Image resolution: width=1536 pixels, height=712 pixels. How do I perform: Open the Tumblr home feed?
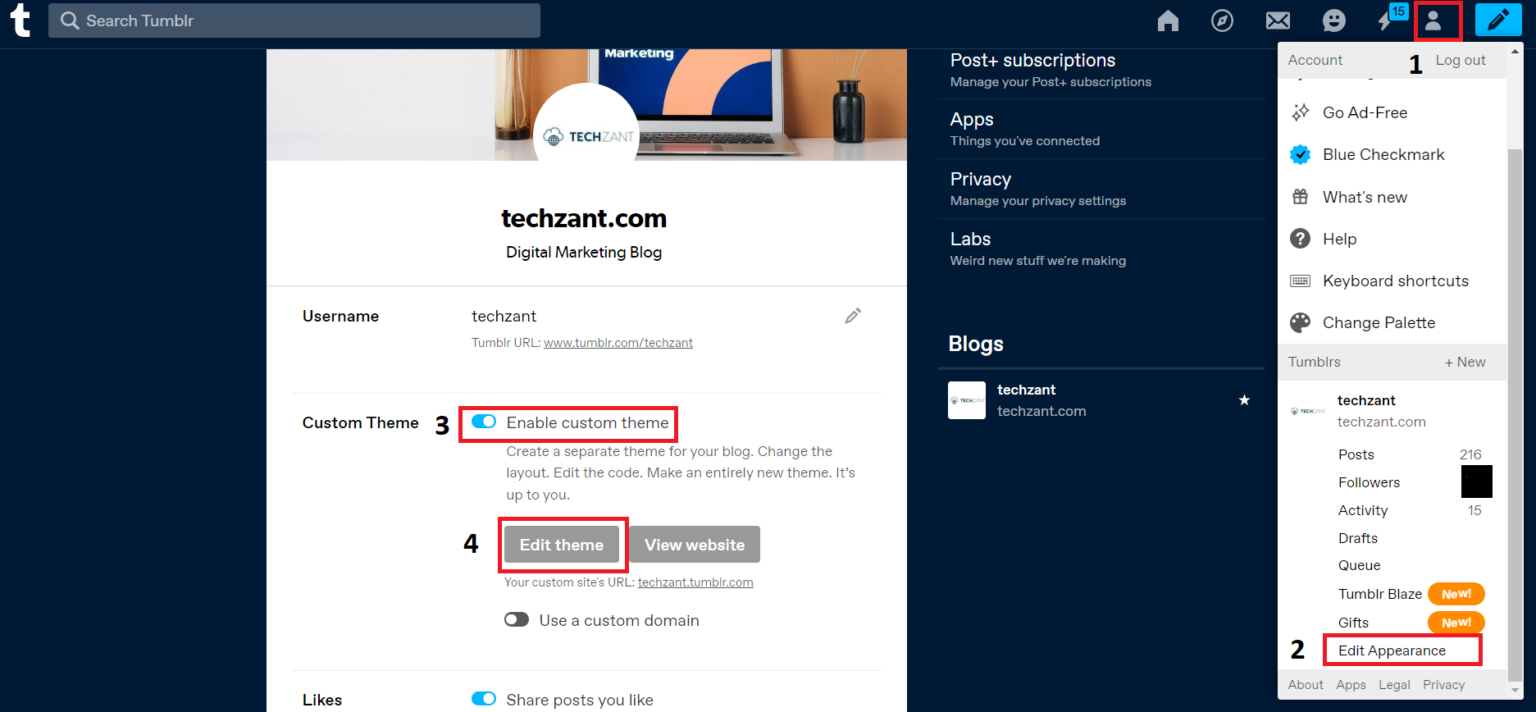coord(1167,20)
